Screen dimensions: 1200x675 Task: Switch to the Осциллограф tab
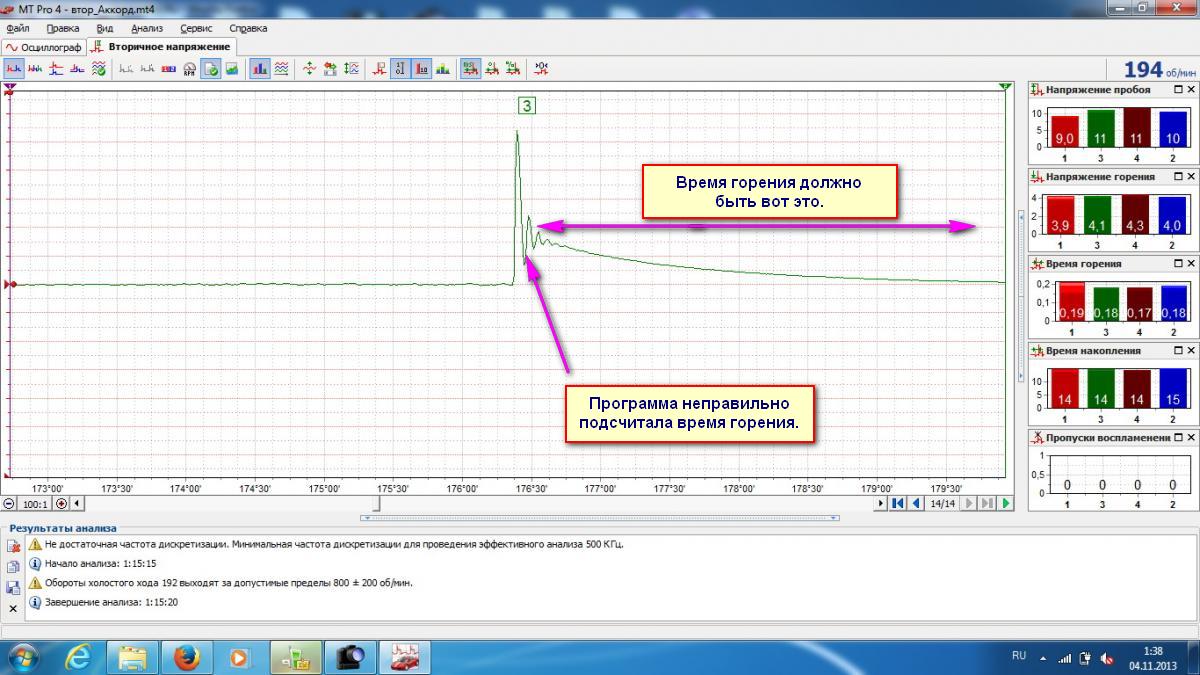click(43, 47)
